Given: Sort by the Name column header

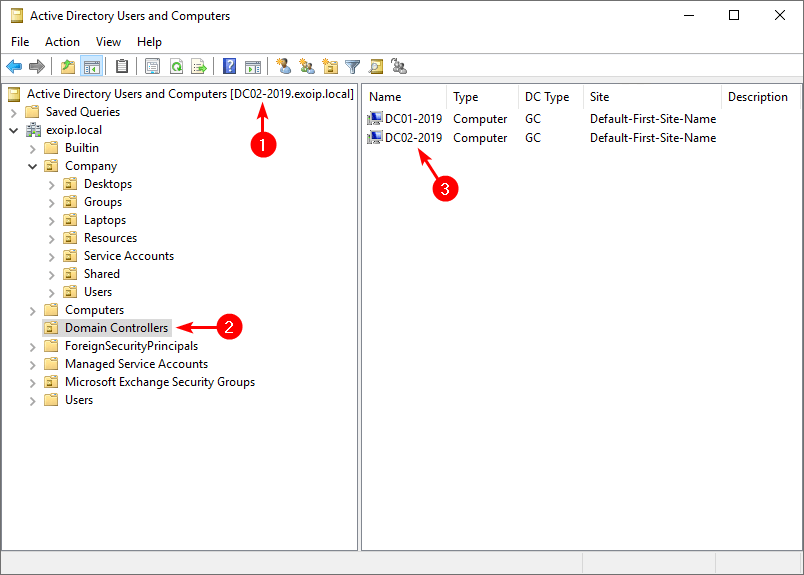Looking at the screenshot, I should point(405,97).
